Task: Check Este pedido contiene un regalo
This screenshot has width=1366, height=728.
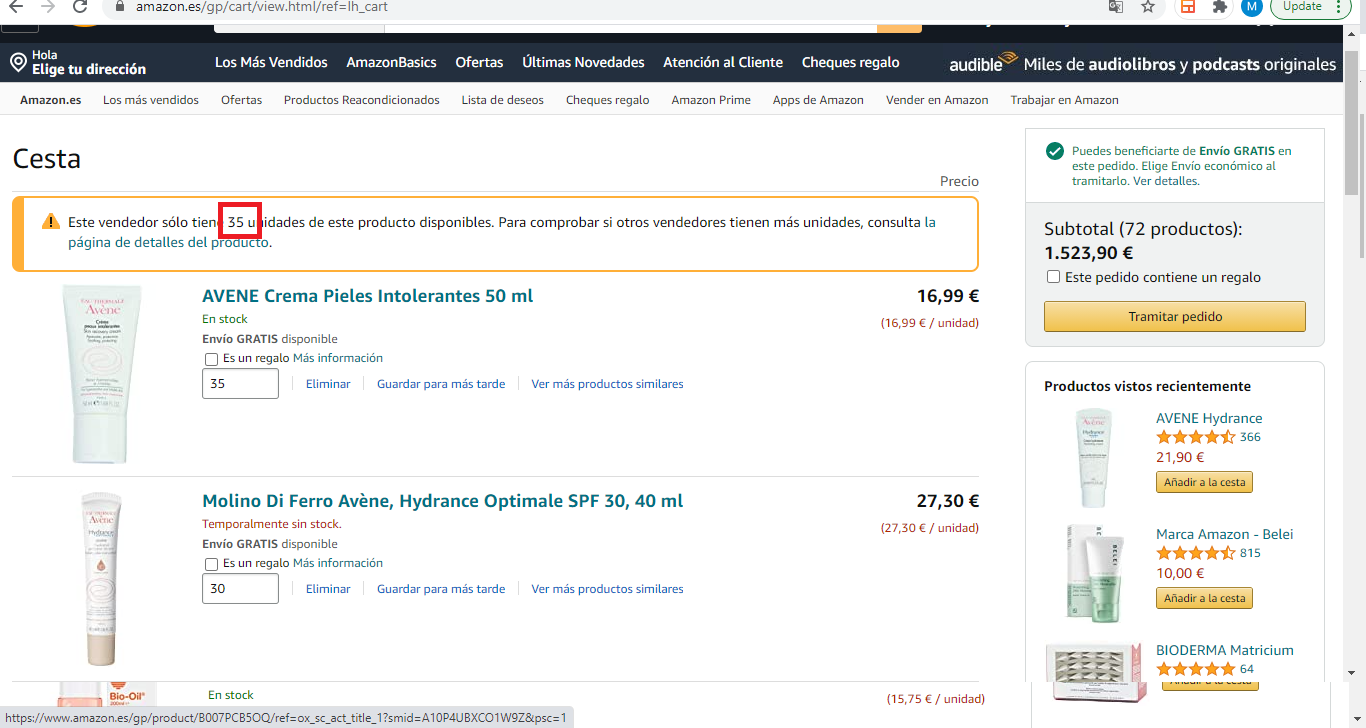Action: (x=1053, y=277)
